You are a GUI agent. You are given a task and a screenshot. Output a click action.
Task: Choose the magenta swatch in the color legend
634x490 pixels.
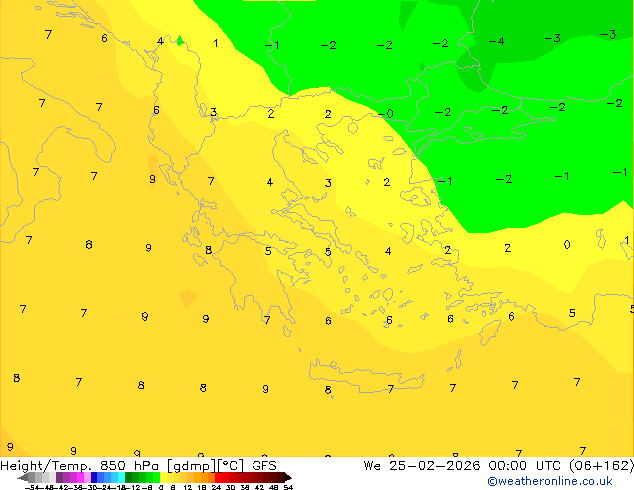point(80,477)
